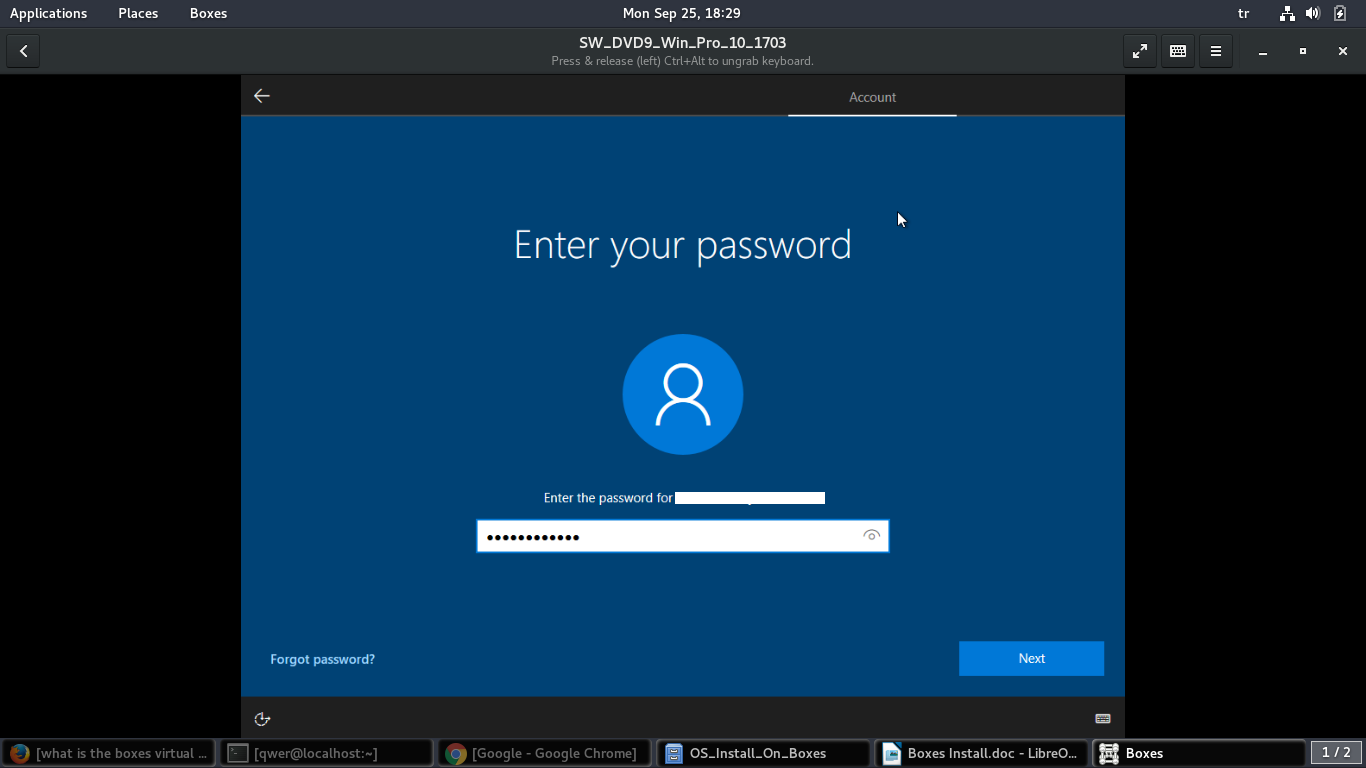Viewport: 1366px width, 768px height.
Task: Open the Applications menu
Action: 48,13
